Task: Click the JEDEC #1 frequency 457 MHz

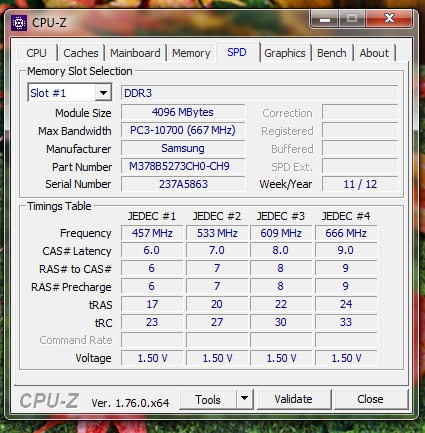Action: tap(152, 233)
